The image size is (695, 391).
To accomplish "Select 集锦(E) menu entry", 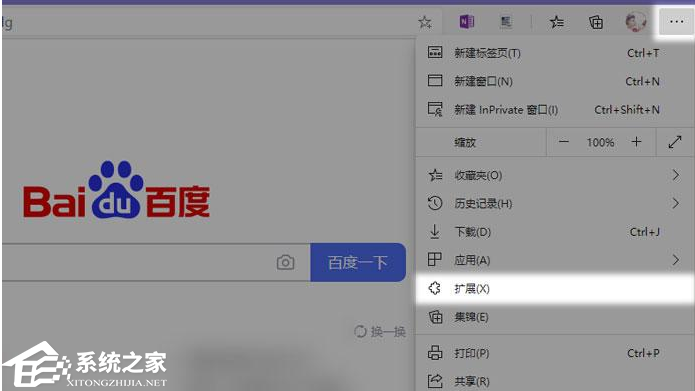I will click(555, 317).
